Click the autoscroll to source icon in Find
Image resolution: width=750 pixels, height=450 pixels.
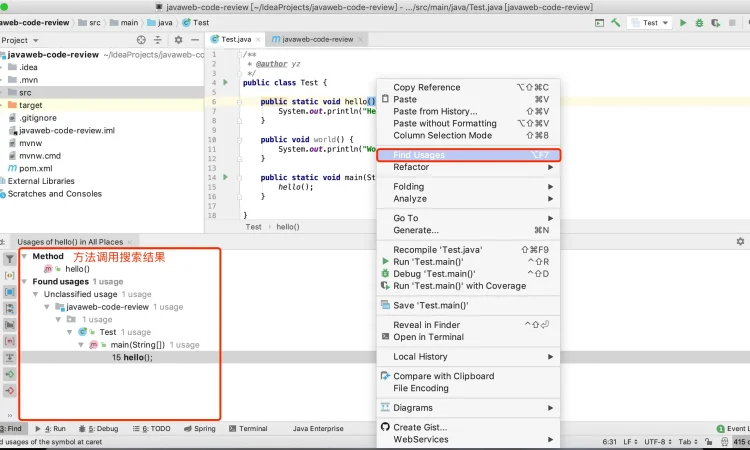coord(10,358)
